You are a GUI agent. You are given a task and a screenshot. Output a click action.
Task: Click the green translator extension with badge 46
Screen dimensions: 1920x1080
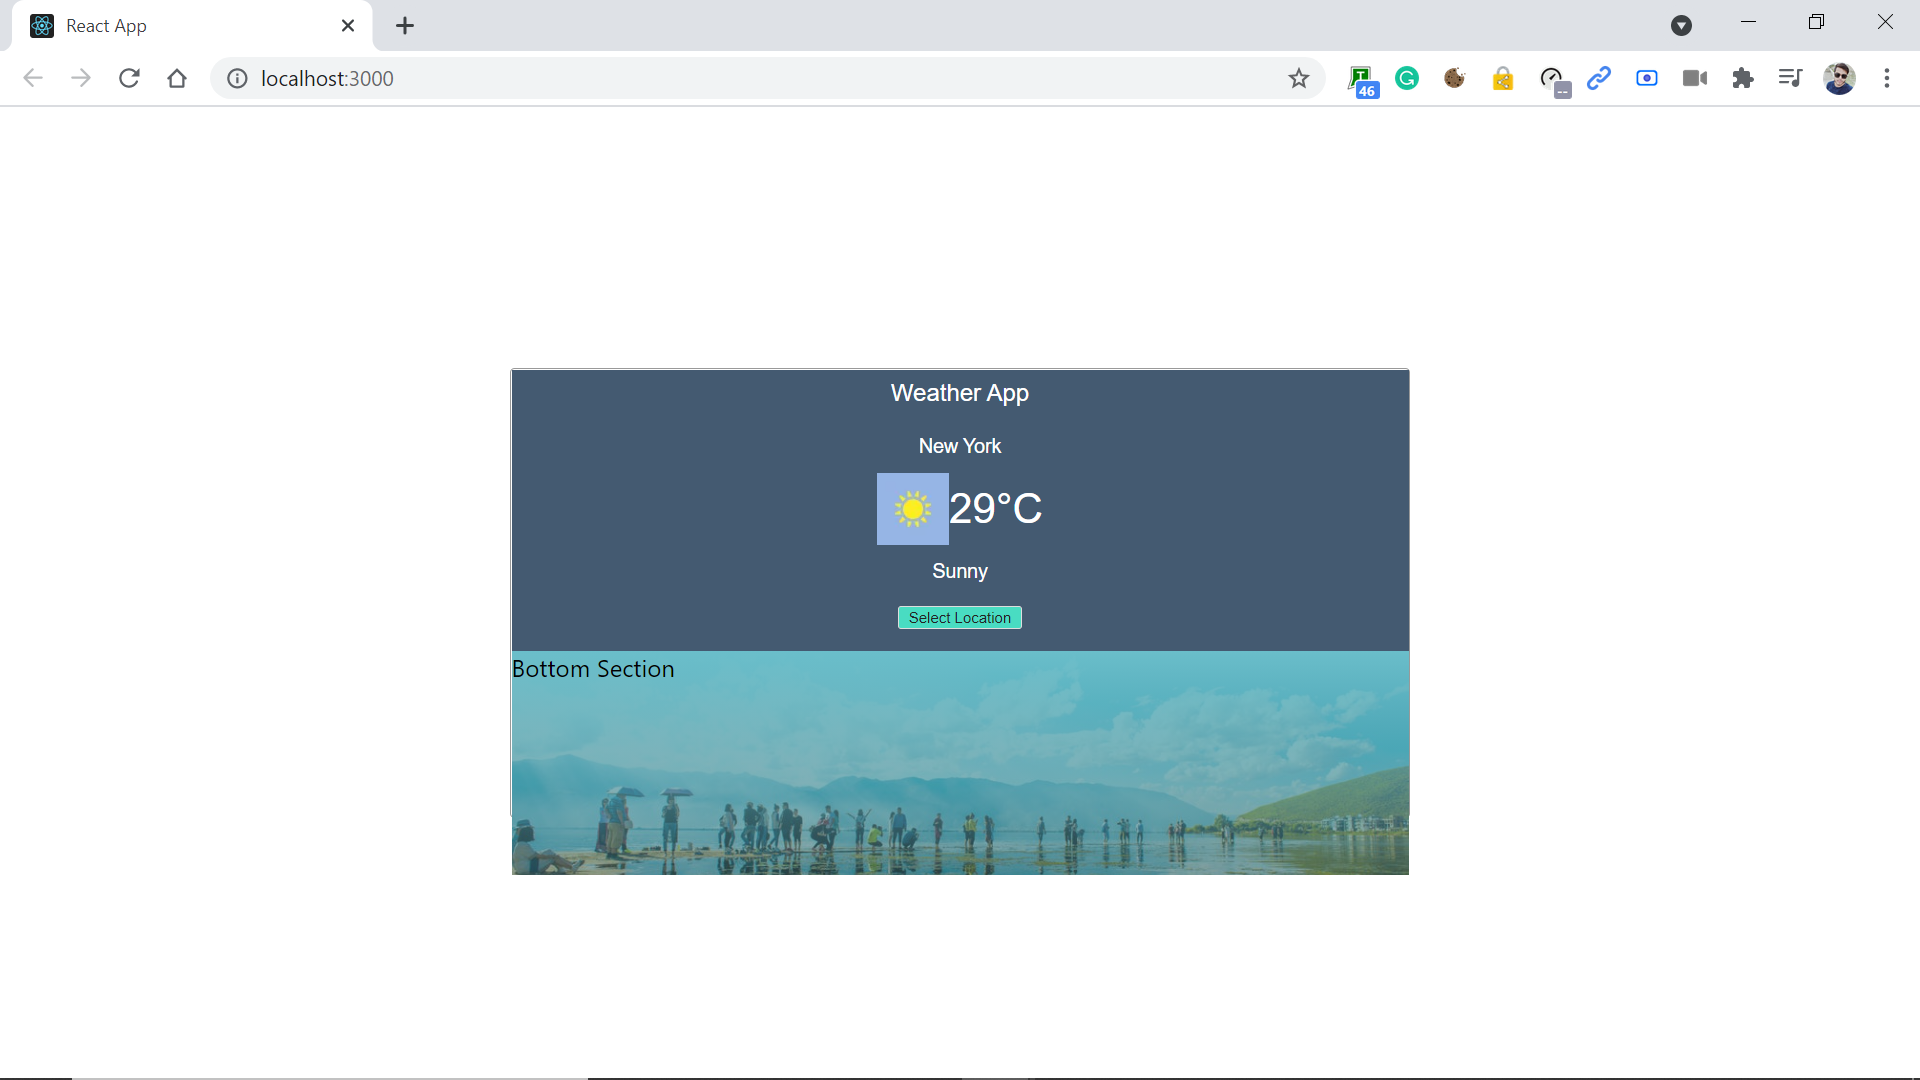(1361, 80)
